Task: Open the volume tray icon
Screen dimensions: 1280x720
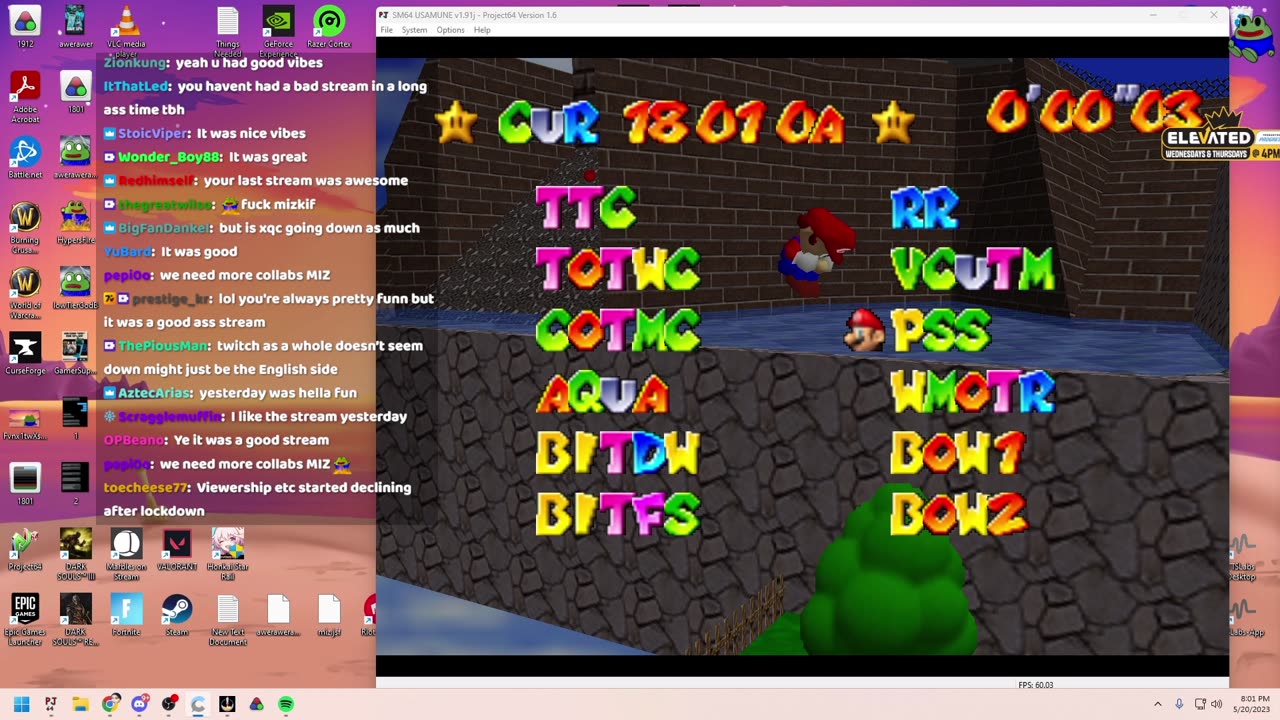Action: click(x=1217, y=704)
